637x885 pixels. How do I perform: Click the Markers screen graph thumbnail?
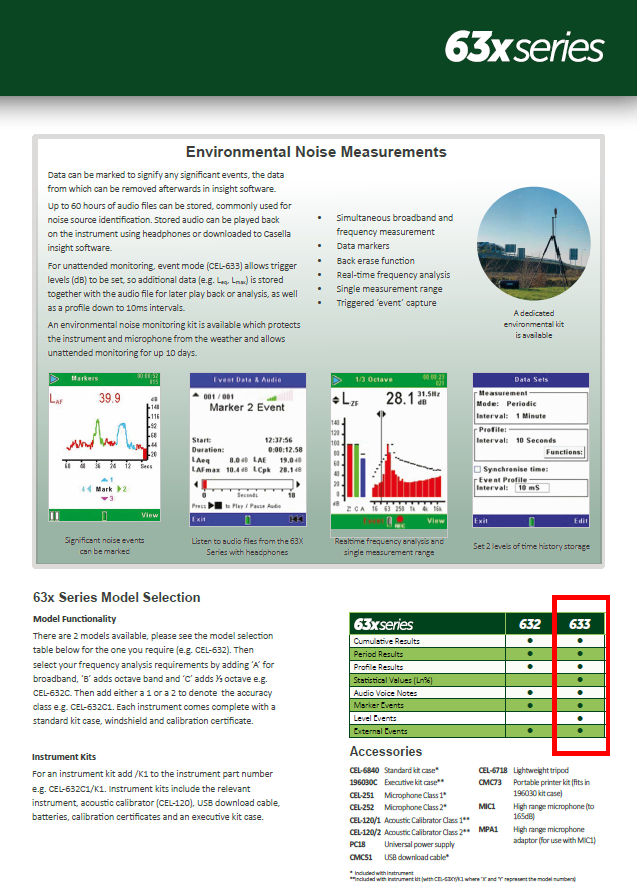click(105, 447)
